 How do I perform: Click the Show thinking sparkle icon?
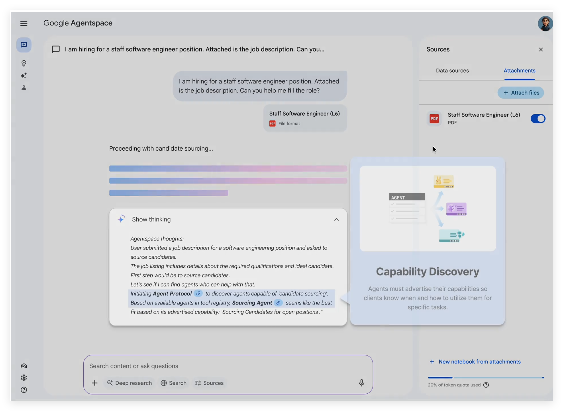121,219
